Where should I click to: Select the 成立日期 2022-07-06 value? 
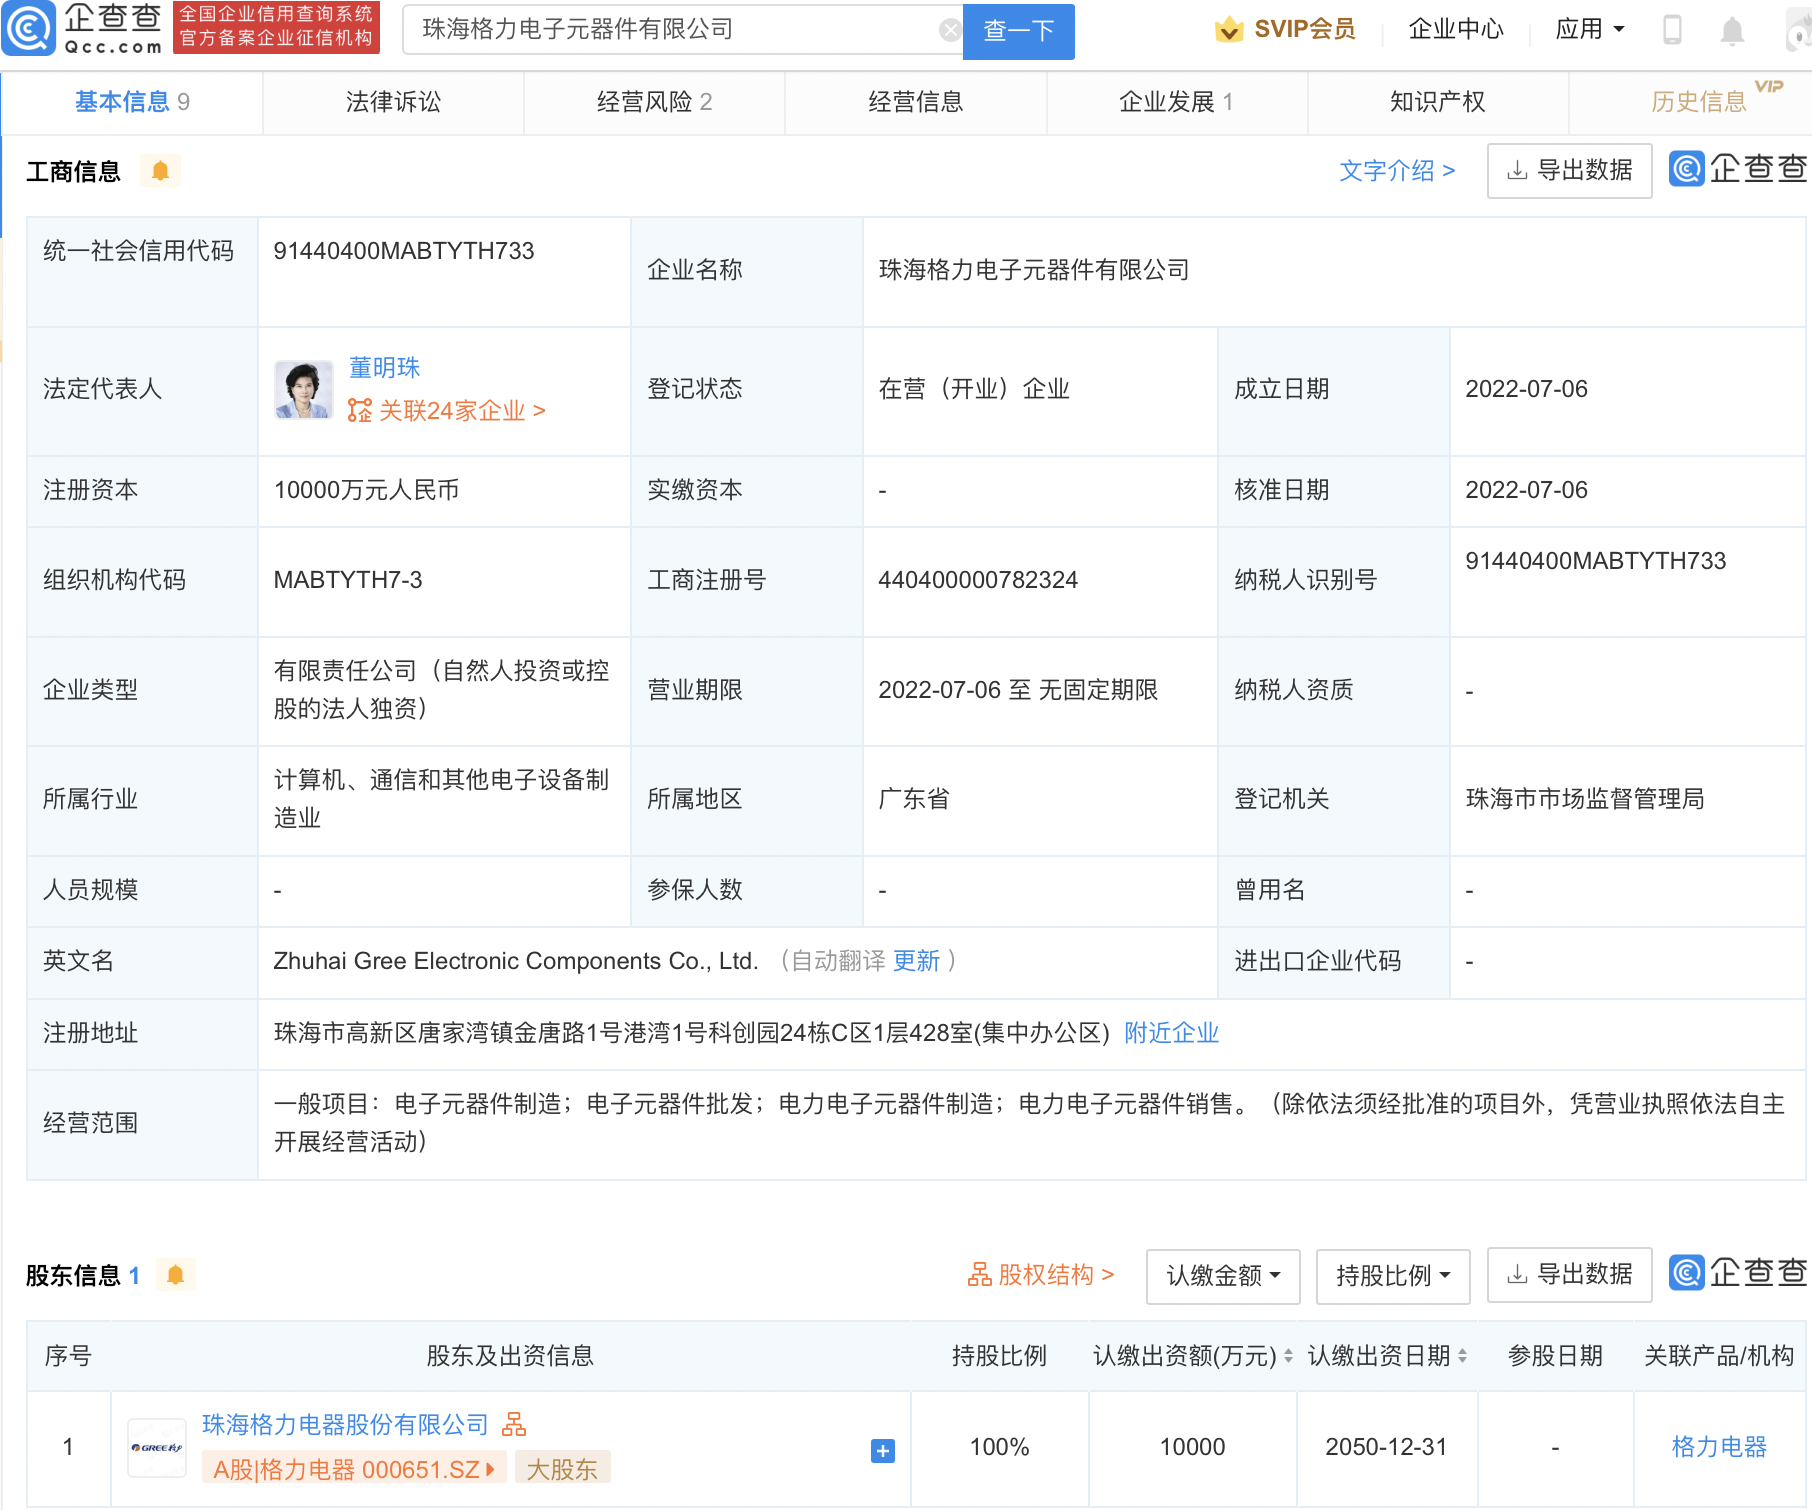(x=1526, y=389)
